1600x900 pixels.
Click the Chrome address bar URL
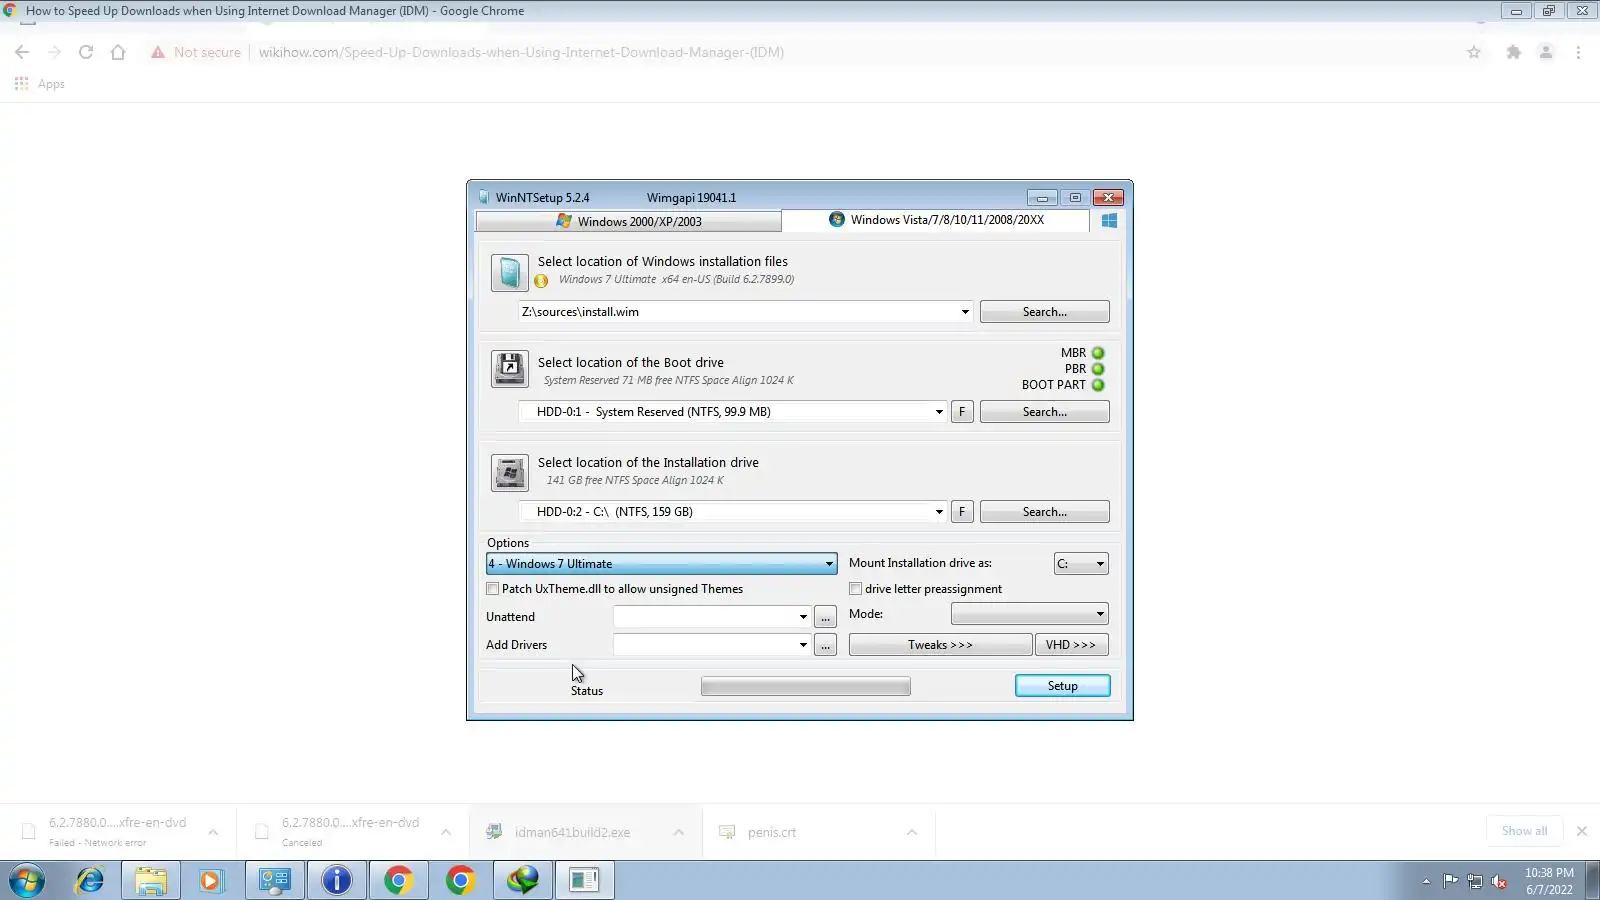click(521, 52)
